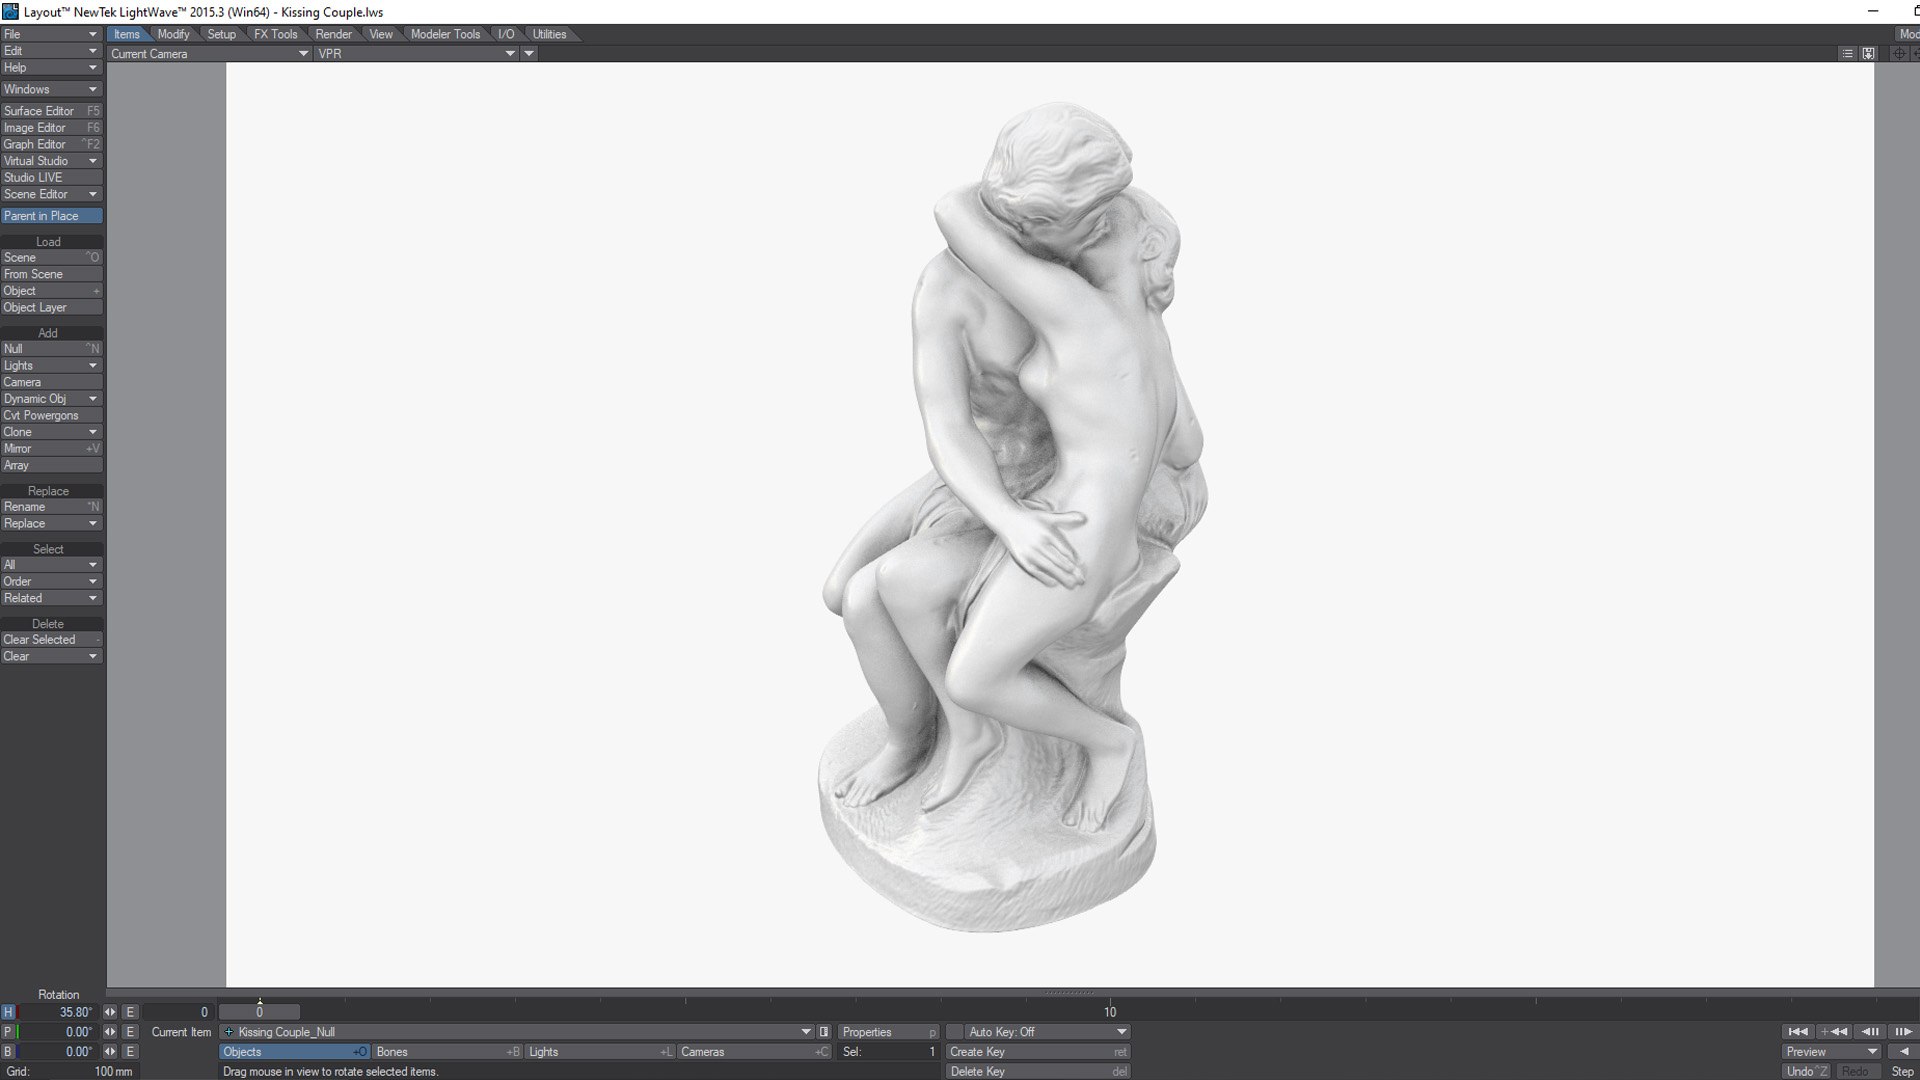The width and height of the screenshot is (1920, 1080).
Task: Click the item list icon beside Current Item
Action: pos(824,1032)
